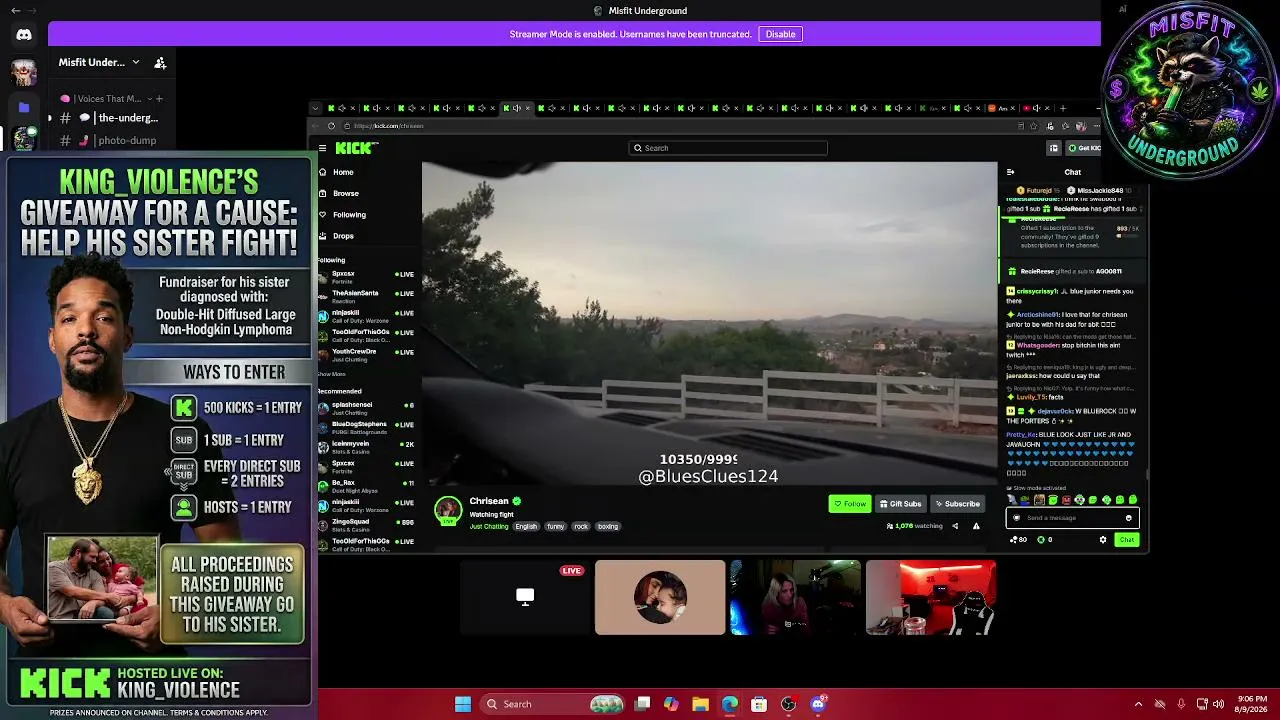
Task: Select the beige avatar participant tile
Action: click(660, 597)
